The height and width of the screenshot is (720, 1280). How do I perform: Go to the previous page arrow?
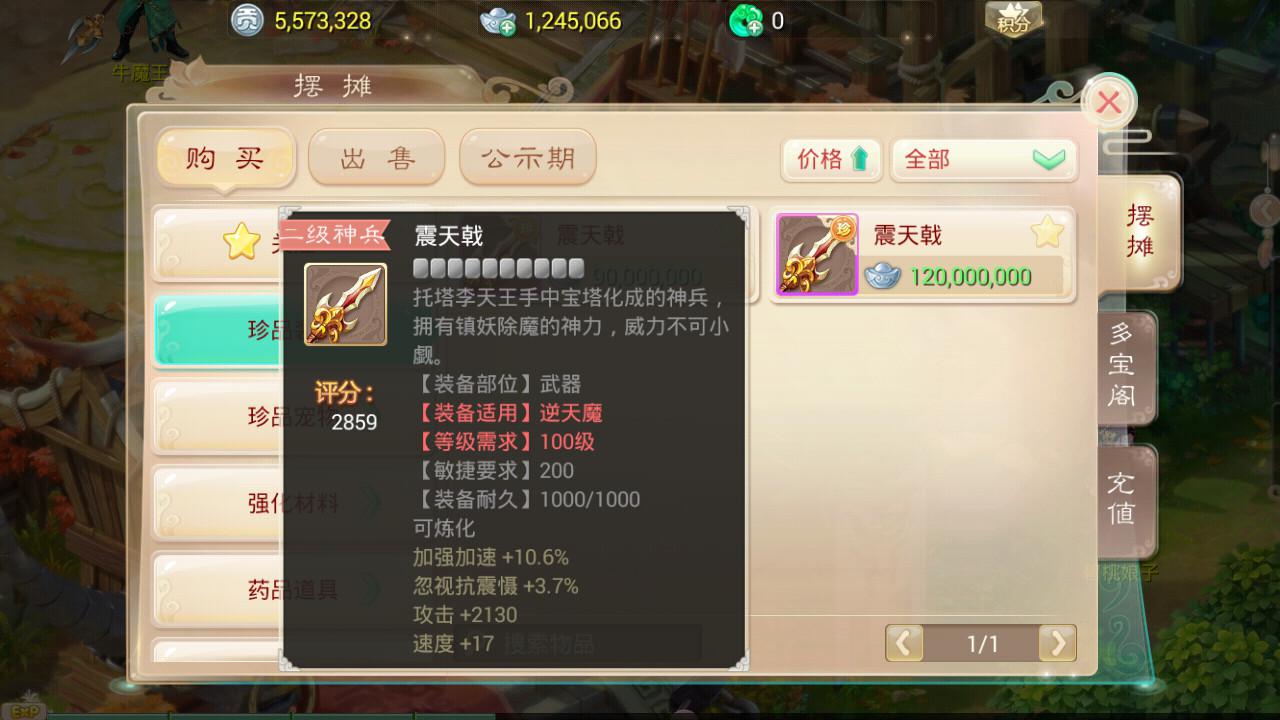tap(904, 643)
